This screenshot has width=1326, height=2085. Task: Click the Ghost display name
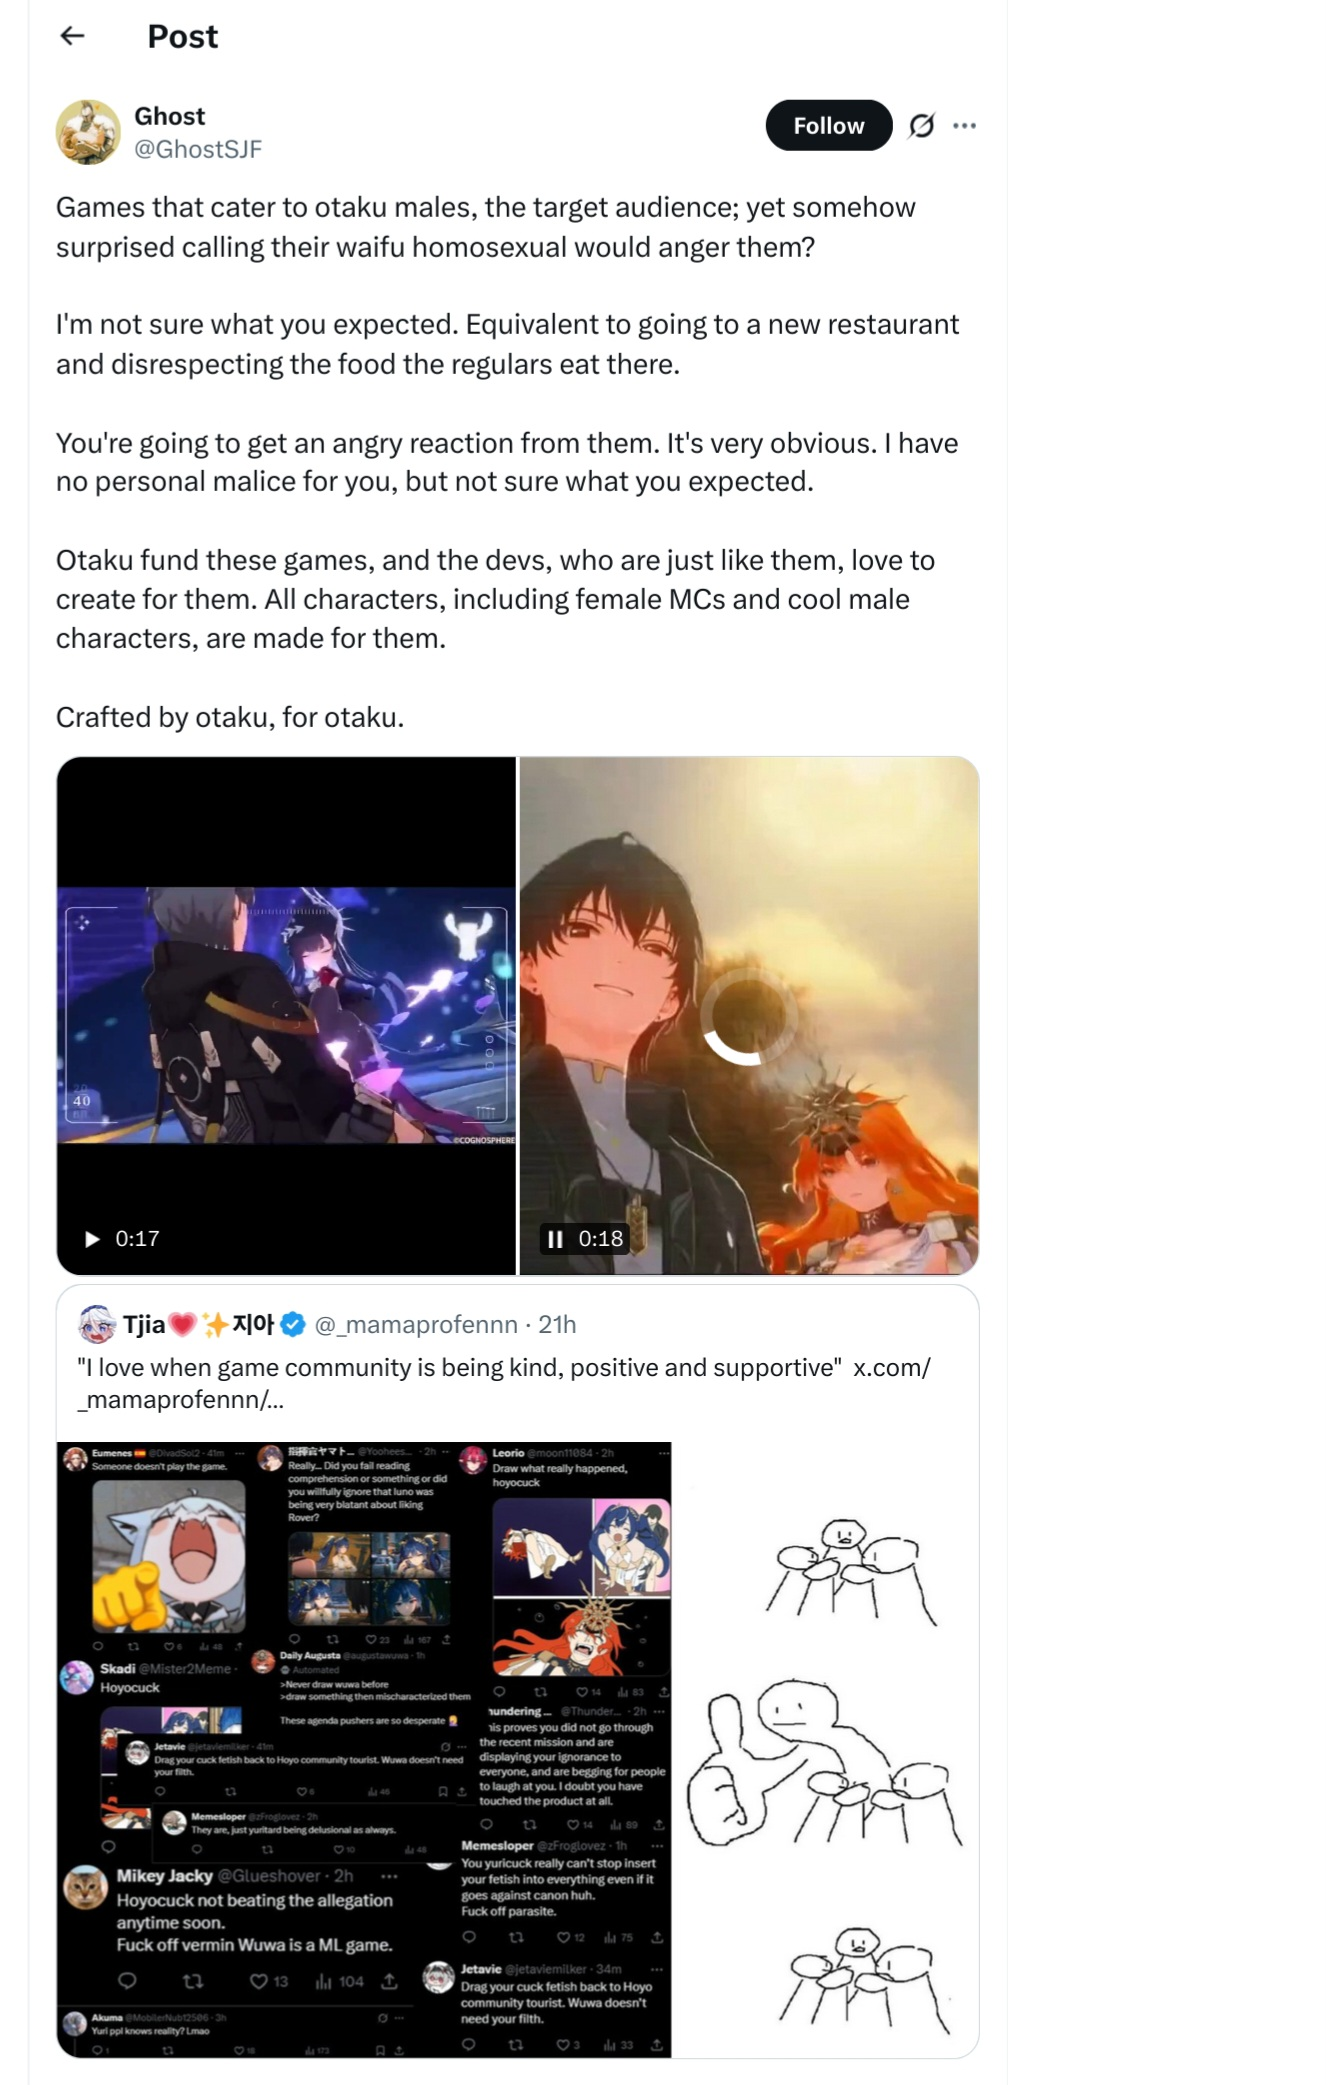click(x=169, y=116)
